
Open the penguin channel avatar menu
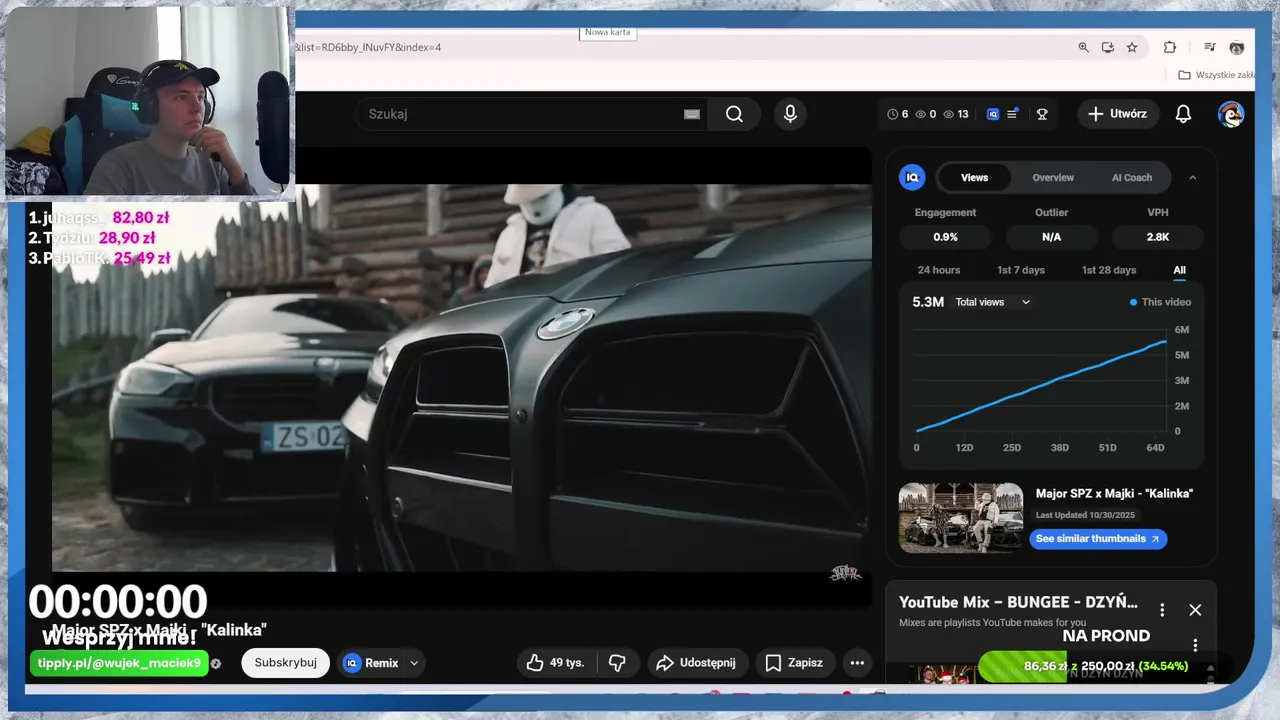point(1231,114)
